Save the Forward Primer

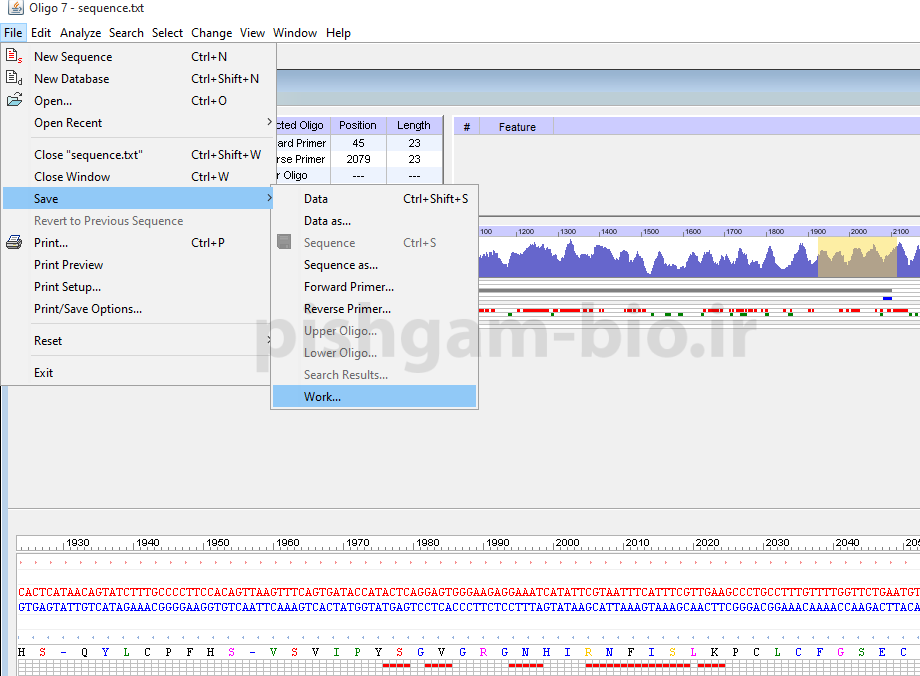[348, 287]
